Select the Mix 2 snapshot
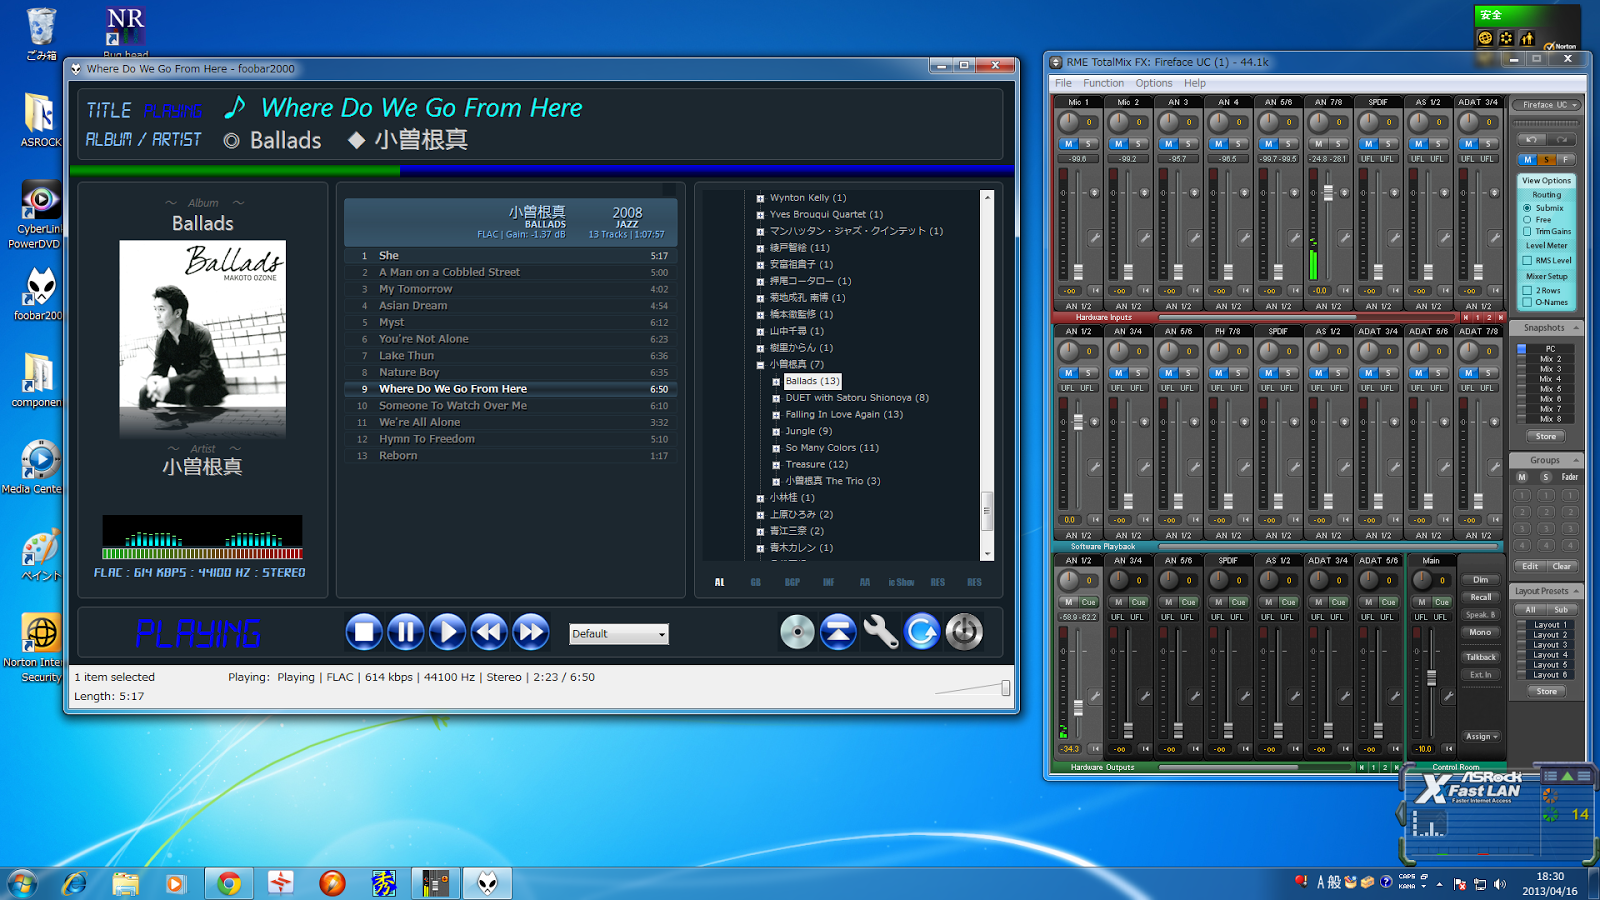Image resolution: width=1600 pixels, height=900 pixels. [1550, 359]
